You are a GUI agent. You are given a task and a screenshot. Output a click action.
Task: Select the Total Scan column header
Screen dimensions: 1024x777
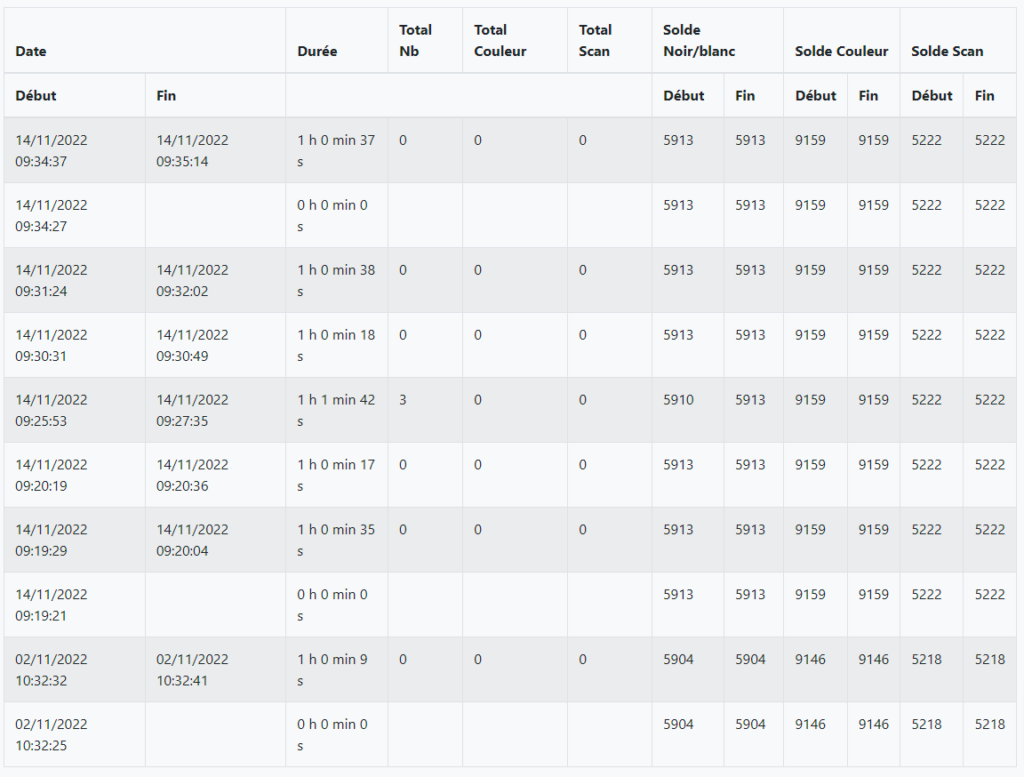(x=595, y=40)
